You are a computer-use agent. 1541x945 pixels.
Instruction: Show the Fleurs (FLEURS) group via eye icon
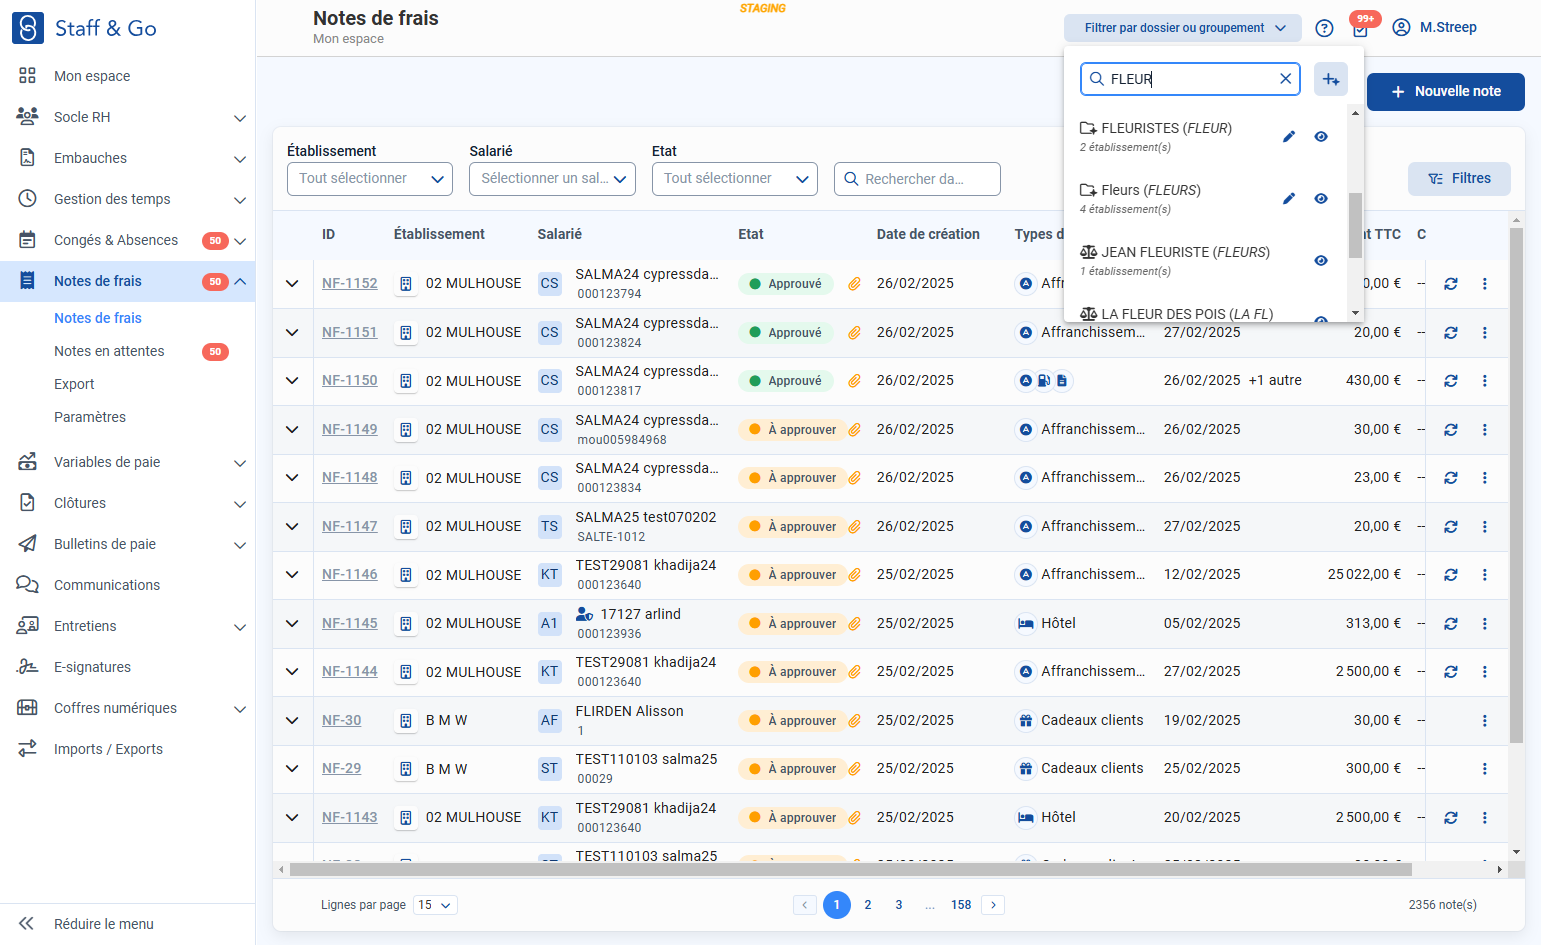click(x=1321, y=199)
